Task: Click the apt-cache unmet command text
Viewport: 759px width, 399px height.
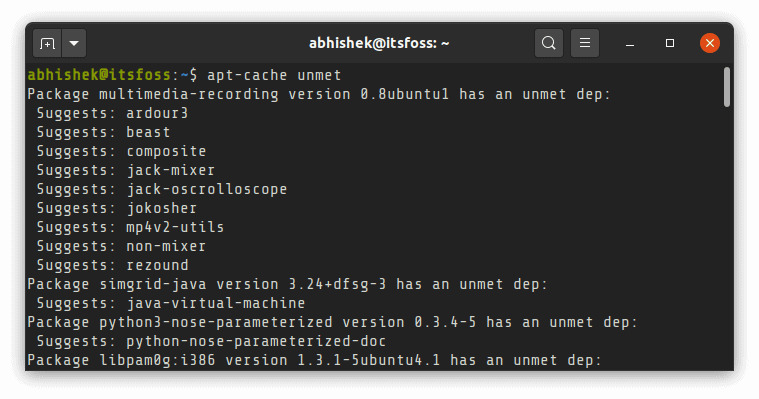Action: [x=274, y=76]
